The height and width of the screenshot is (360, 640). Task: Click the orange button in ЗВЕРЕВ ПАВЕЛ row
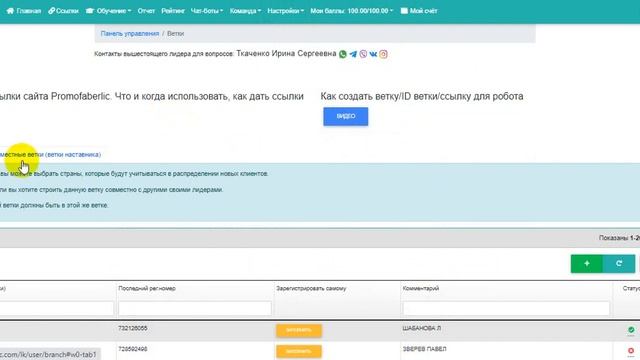point(299,351)
